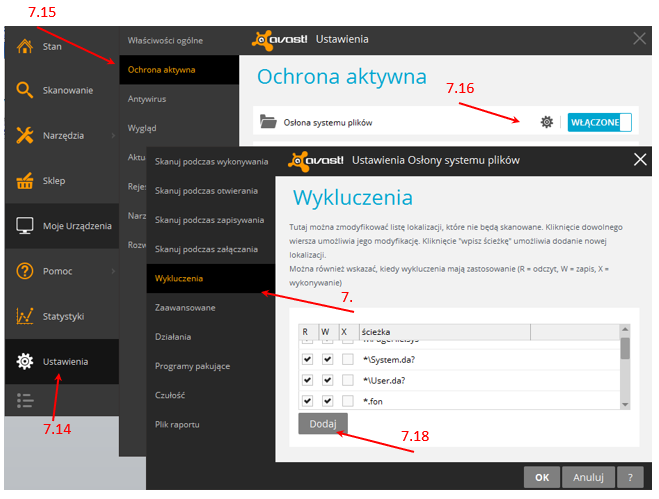Select the Moje Urządzenia monitor icon
The image size is (659, 499).
point(24,226)
